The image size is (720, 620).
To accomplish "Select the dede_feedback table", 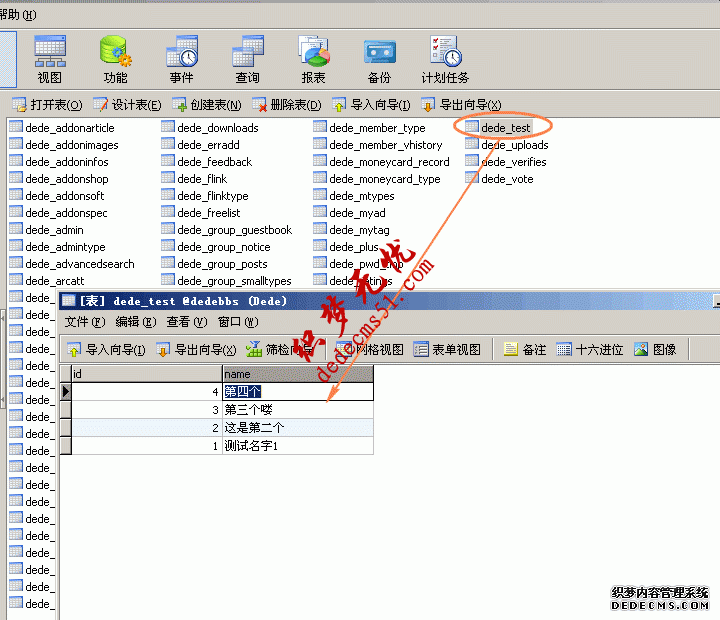I will click(214, 162).
